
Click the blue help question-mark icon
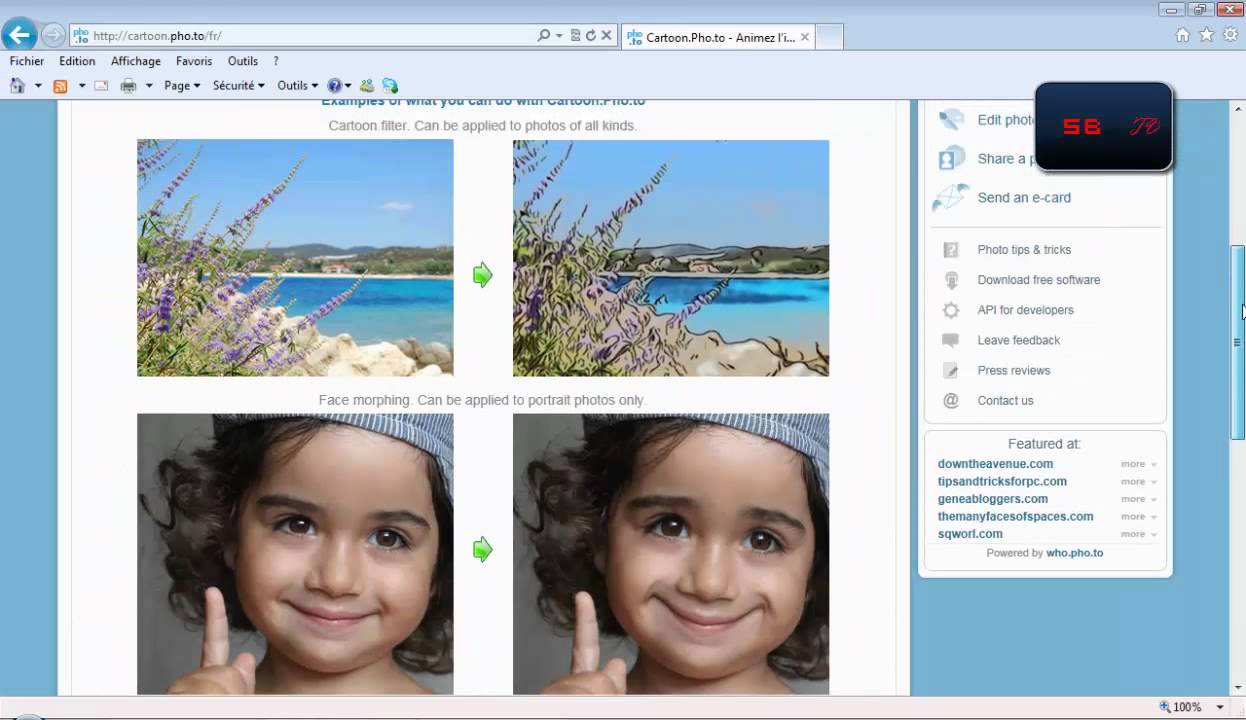point(334,86)
